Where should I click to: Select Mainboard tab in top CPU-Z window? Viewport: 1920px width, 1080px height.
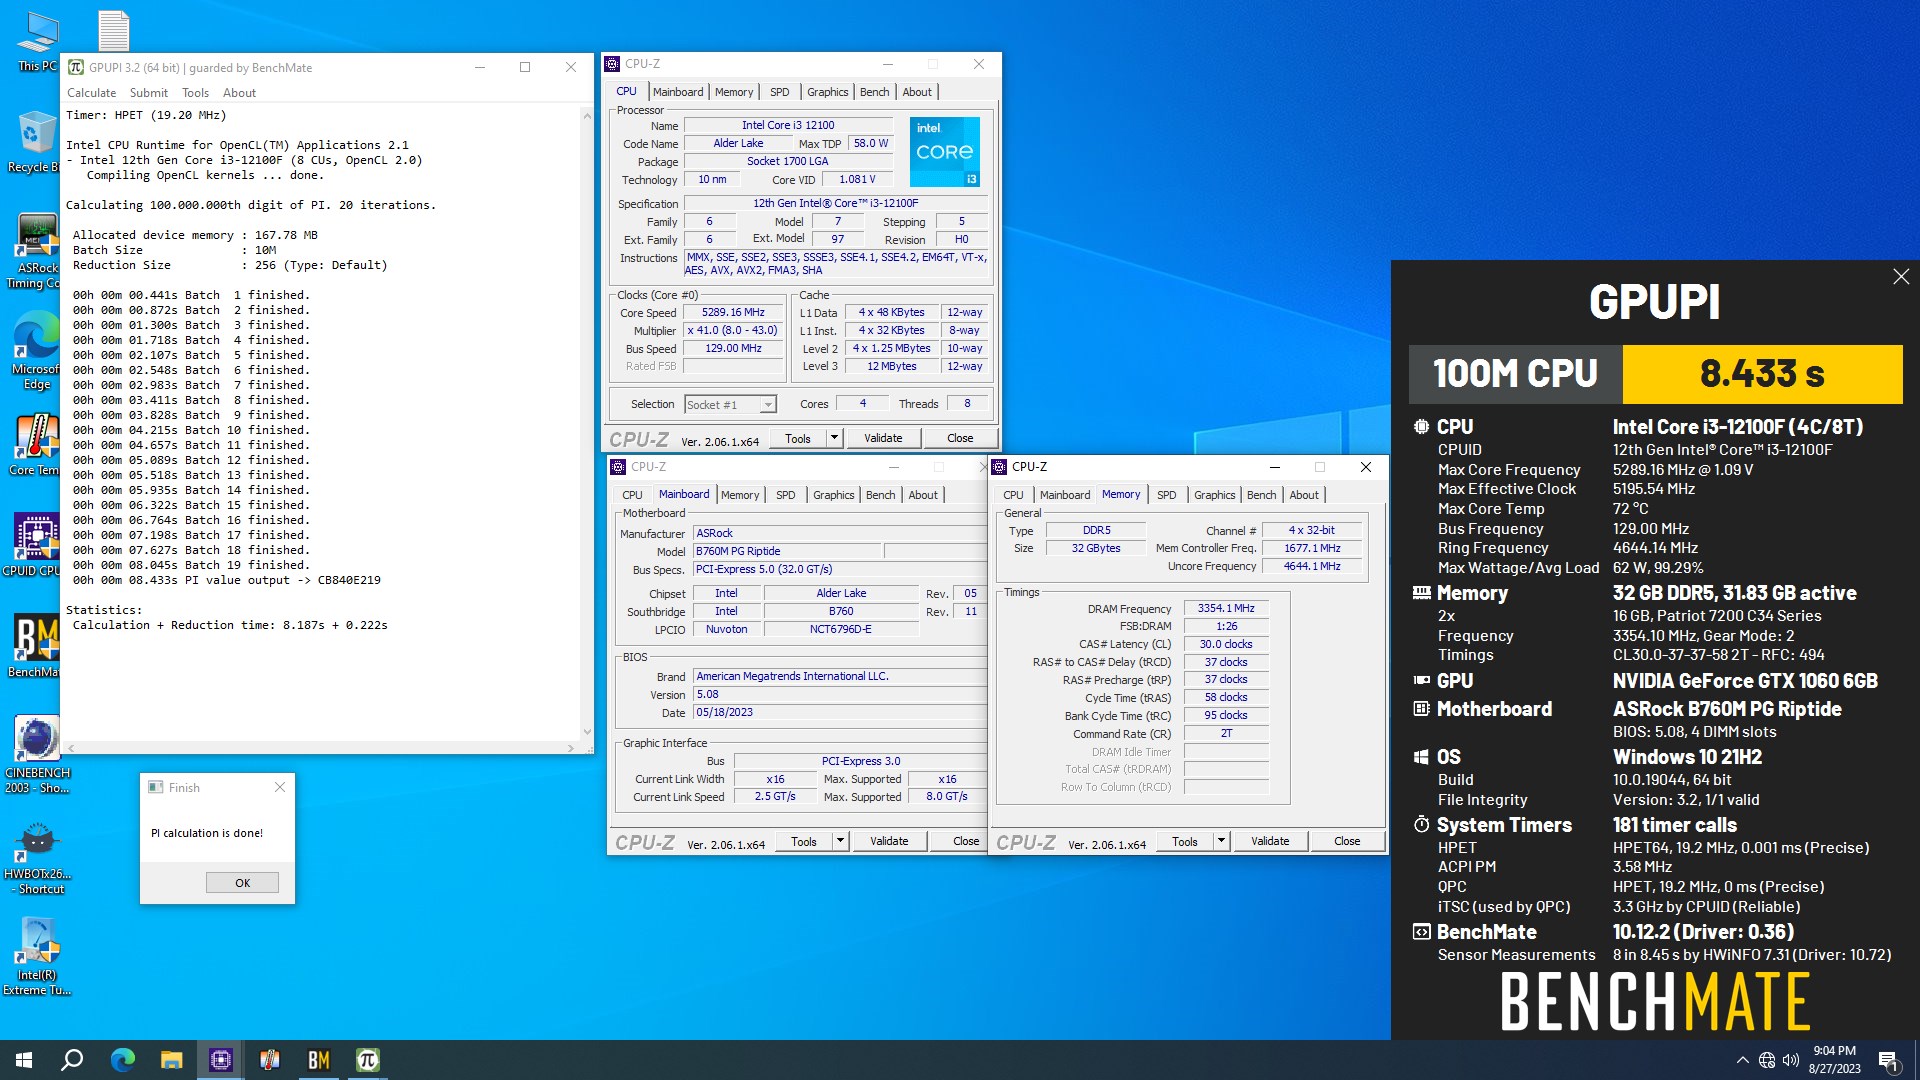click(678, 92)
